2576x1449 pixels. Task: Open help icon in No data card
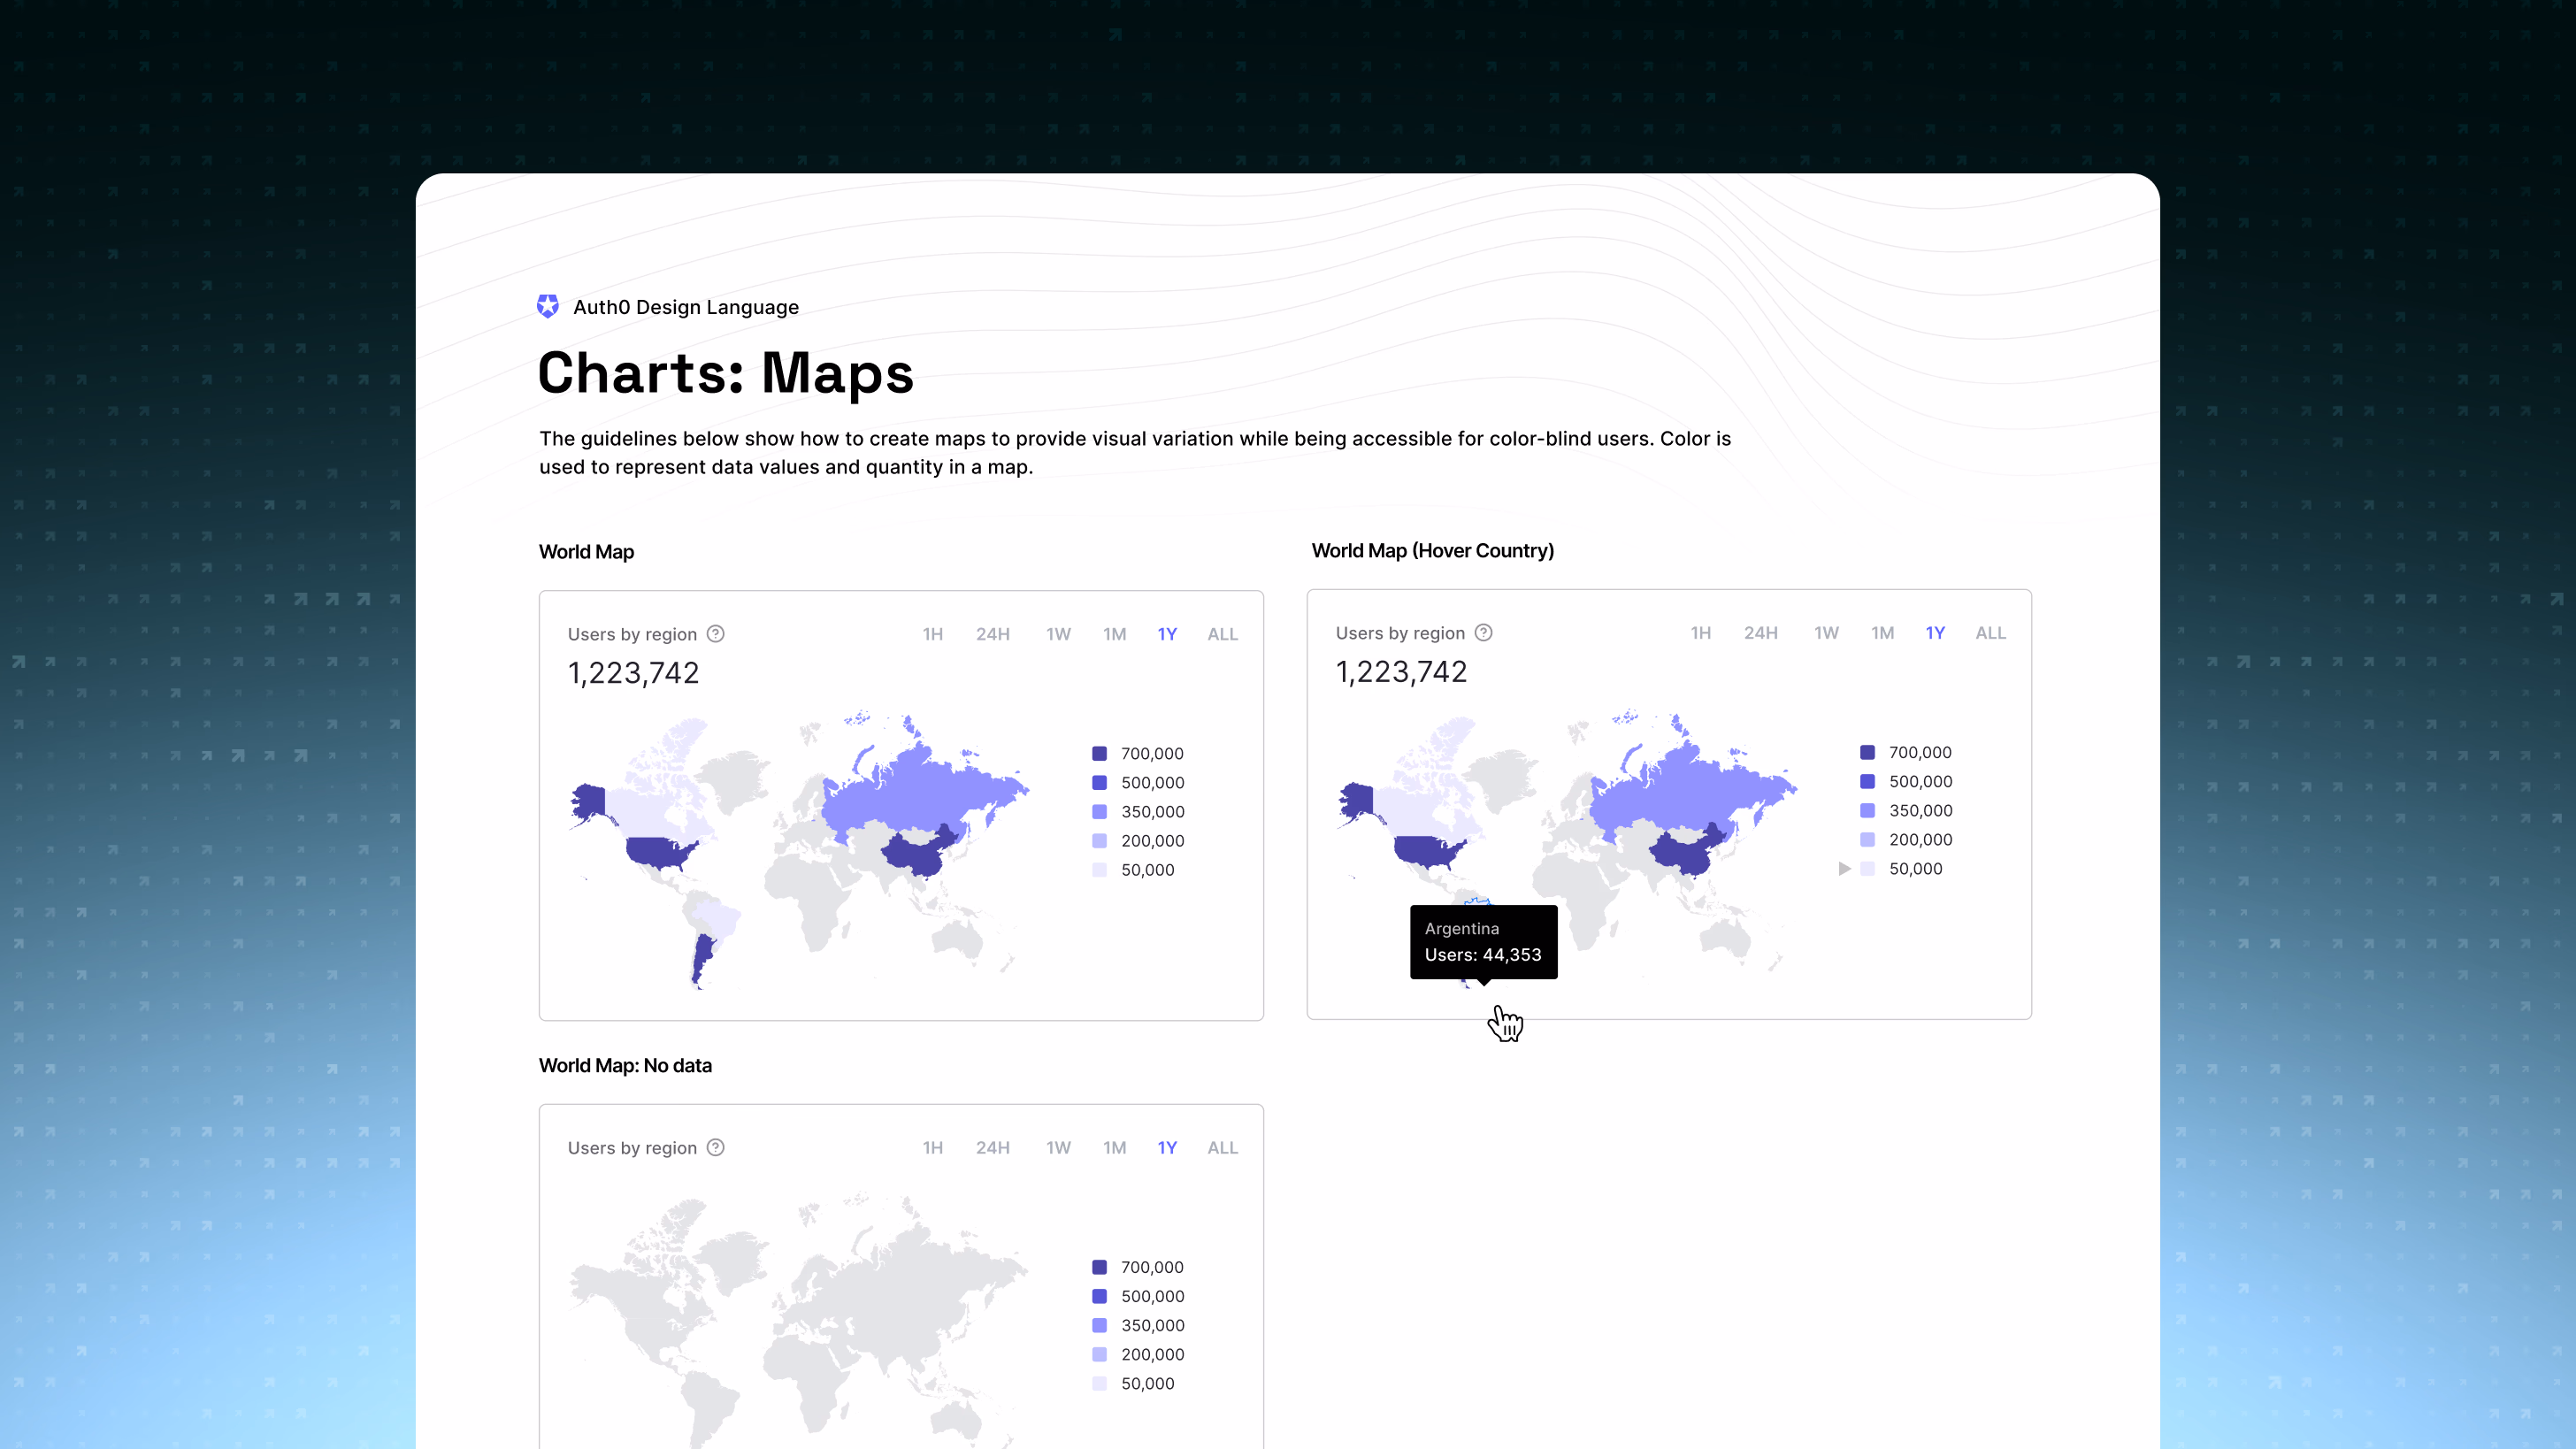[x=715, y=1147]
